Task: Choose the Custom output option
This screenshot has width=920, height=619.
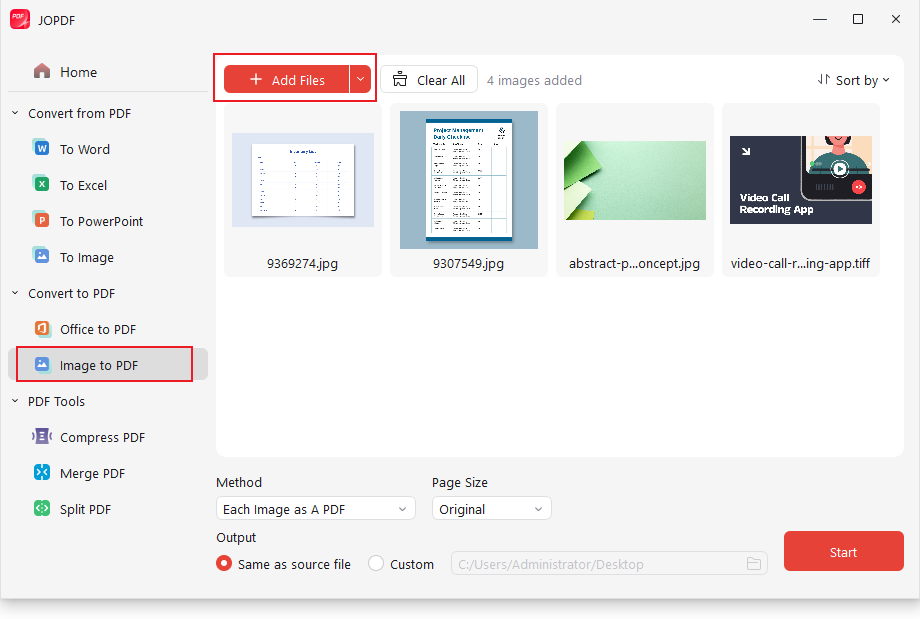Action: [x=376, y=563]
